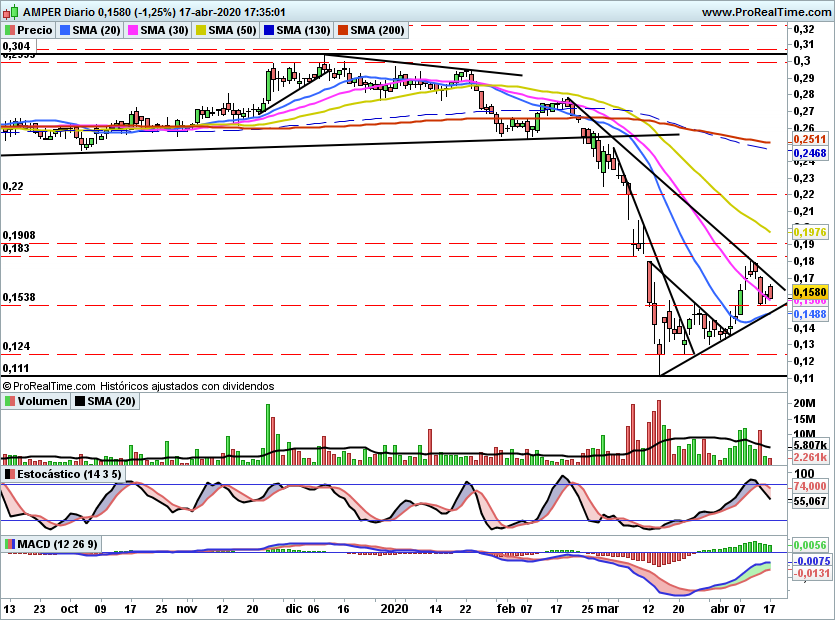Click the 0,1976 SMA 50 value label
Image resolution: width=835 pixels, height=620 pixels.
(x=810, y=232)
